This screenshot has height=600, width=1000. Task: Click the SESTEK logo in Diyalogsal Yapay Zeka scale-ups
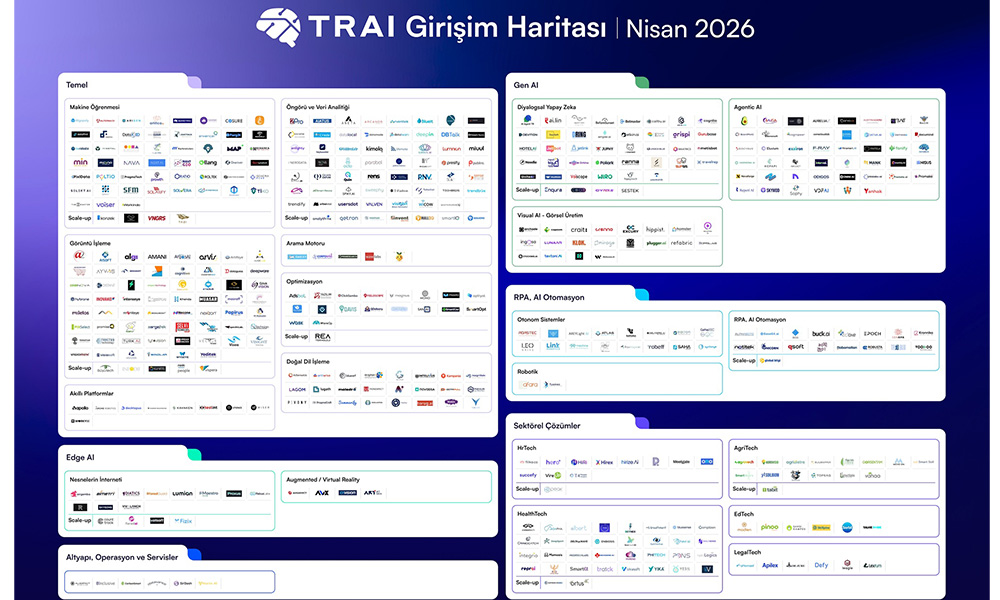(x=630, y=190)
